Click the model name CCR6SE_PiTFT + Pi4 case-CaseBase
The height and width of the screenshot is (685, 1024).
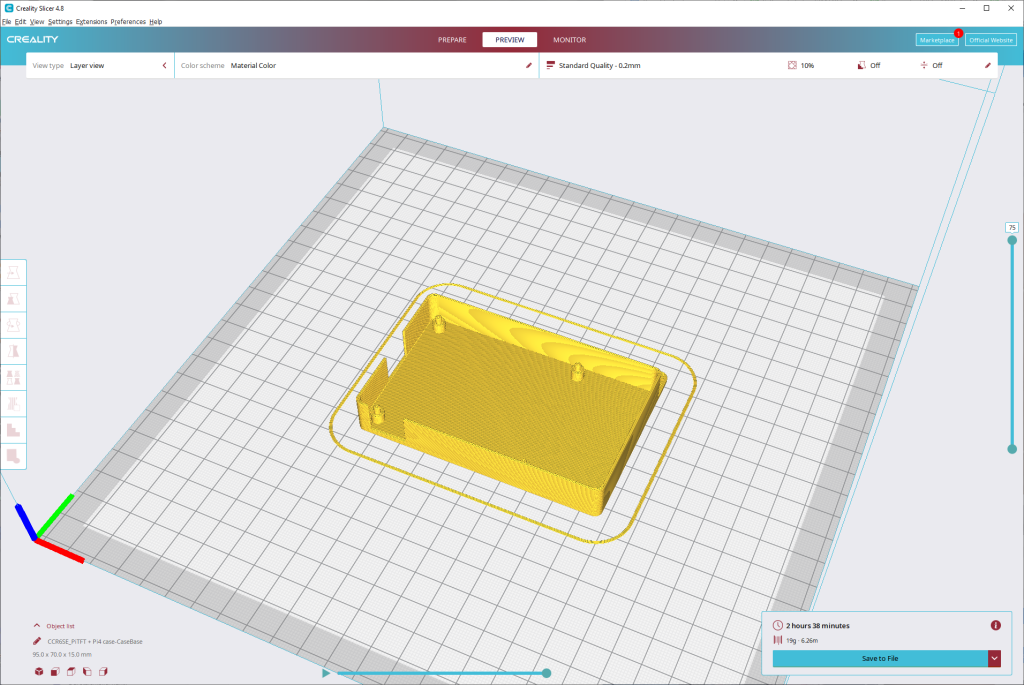95,641
